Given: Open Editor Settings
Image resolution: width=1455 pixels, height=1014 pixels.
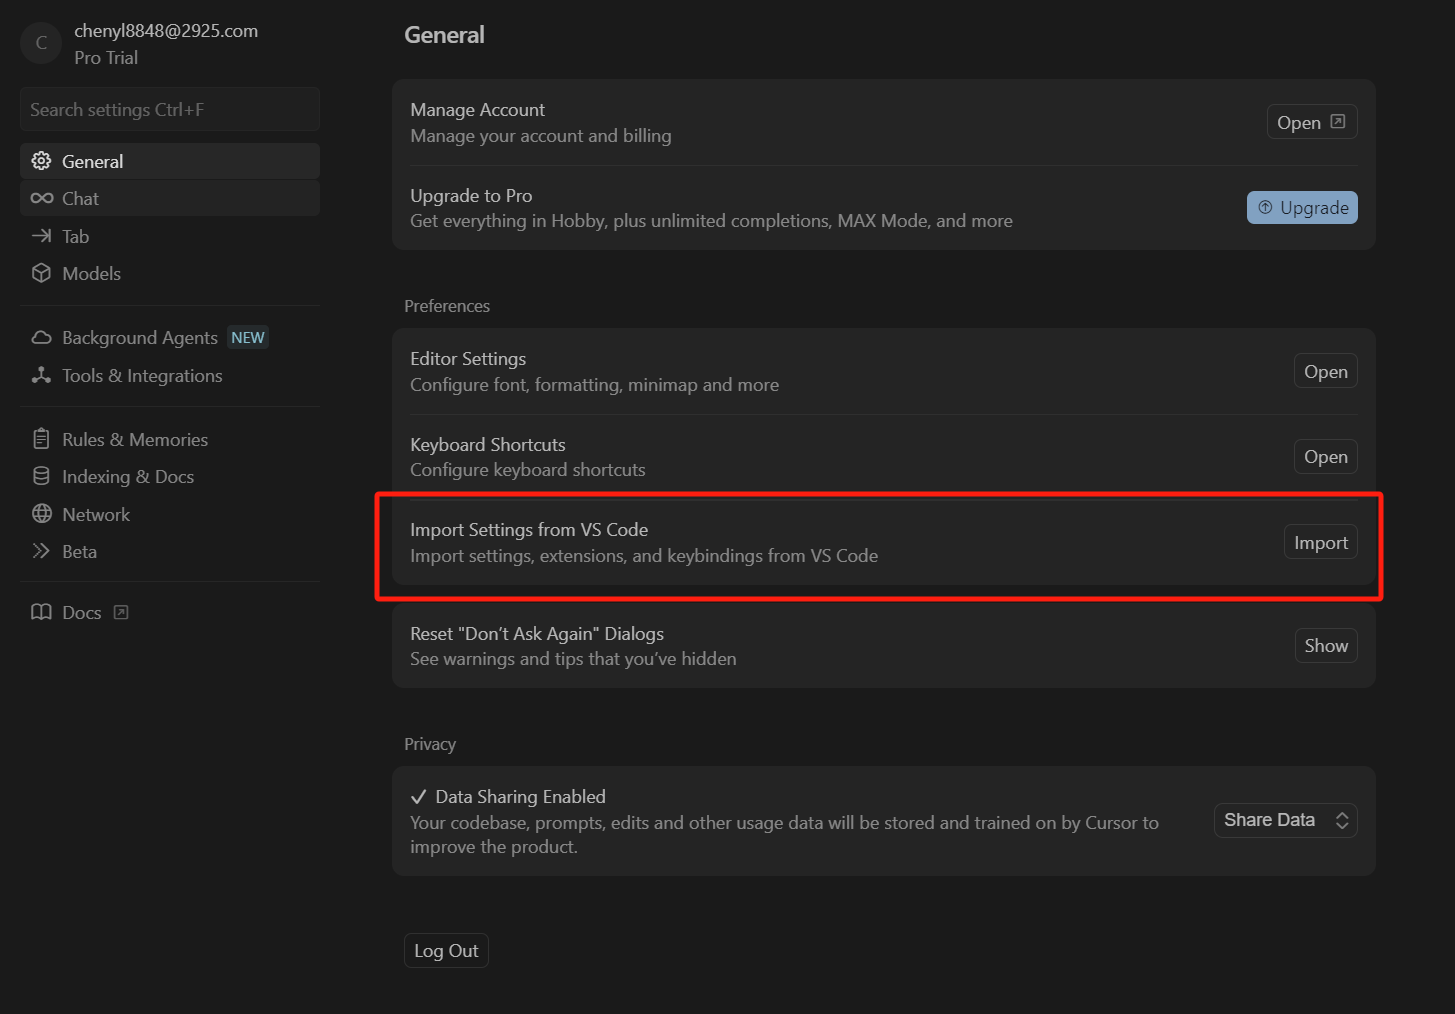Looking at the screenshot, I should click(1325, 372).
